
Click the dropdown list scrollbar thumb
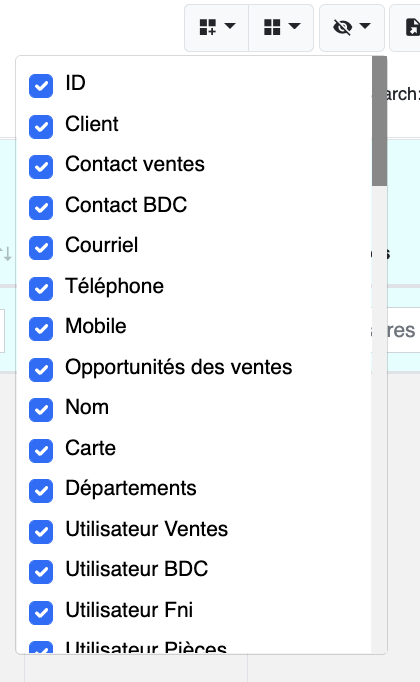(x=379, y=121)
